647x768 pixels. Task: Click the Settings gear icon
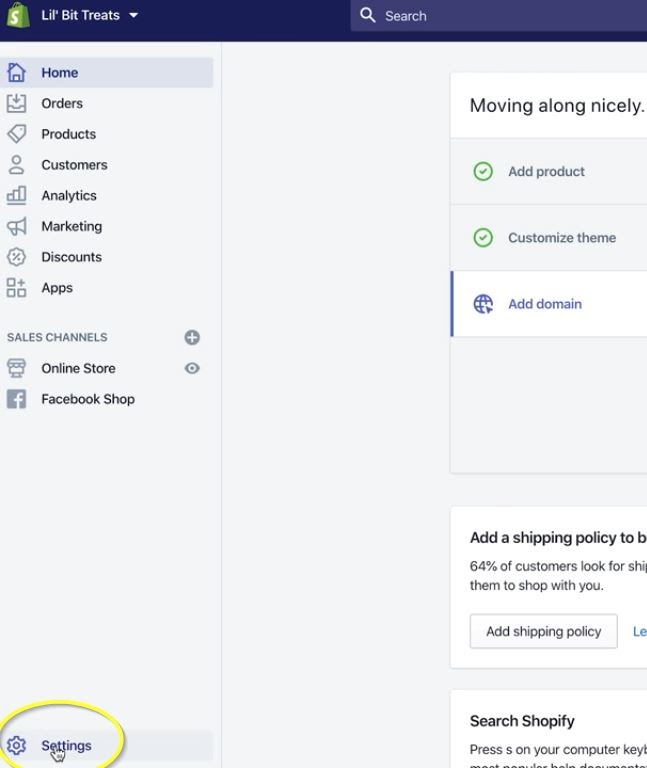pos(16,745)
